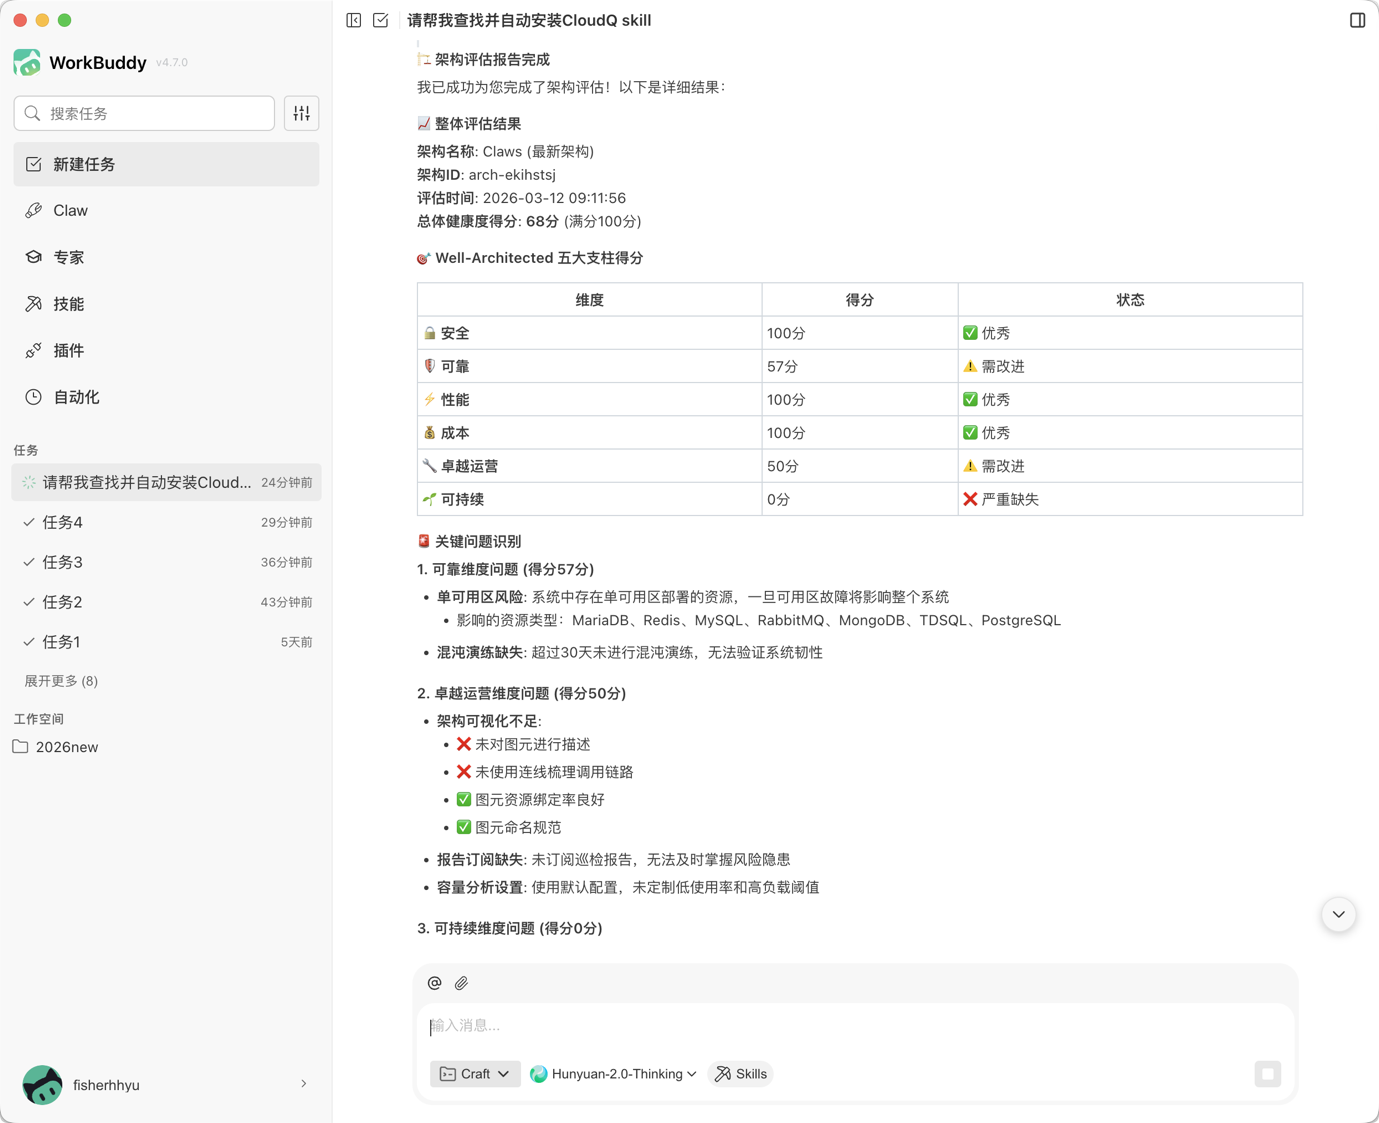Click the message input box
The width and height of the screenshot is (1379, 1123).
click(856, 1026)
